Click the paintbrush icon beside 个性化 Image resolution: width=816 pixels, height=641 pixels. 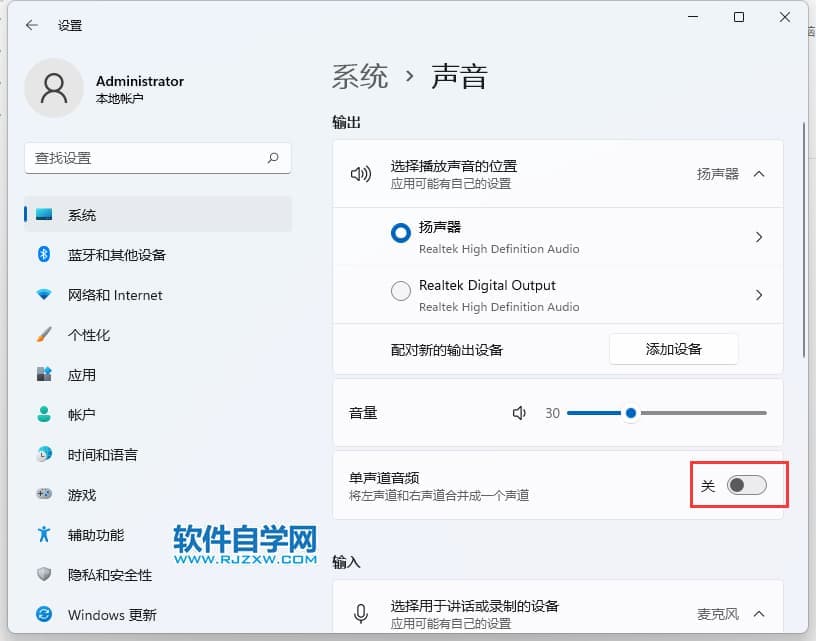(44, 335)
